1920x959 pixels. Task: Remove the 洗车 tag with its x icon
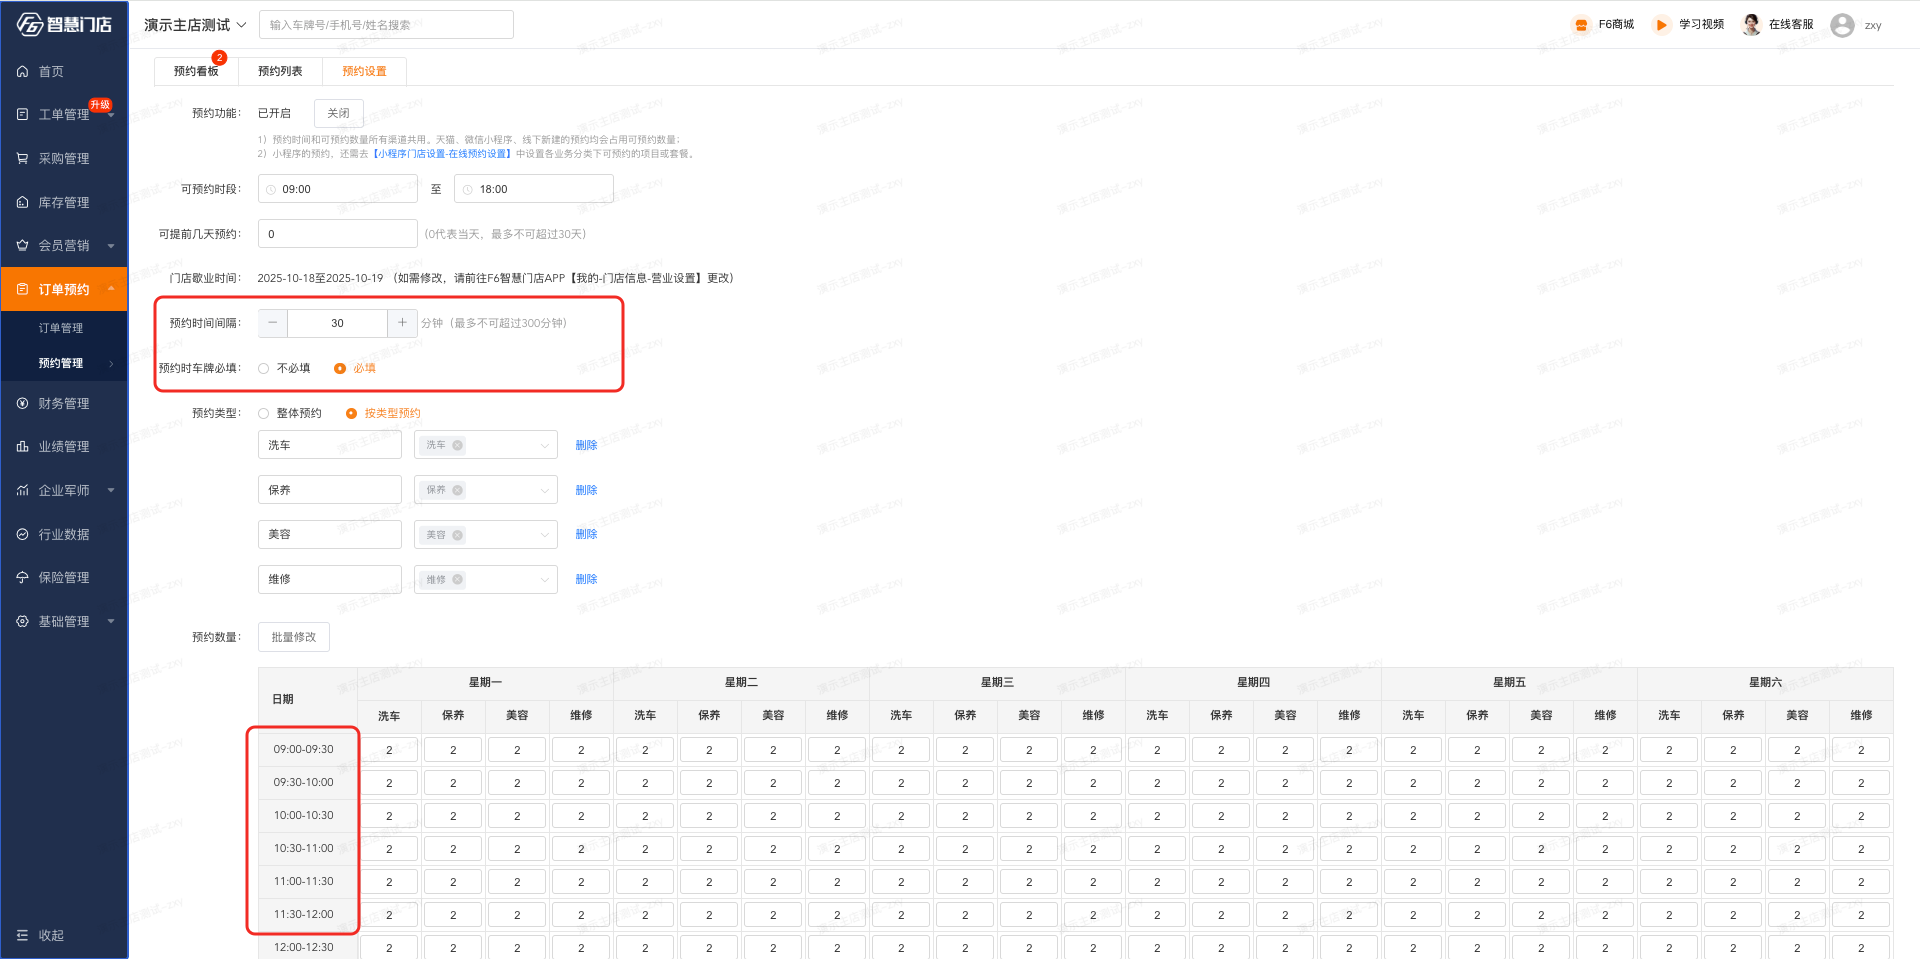(x=458, y=446)
